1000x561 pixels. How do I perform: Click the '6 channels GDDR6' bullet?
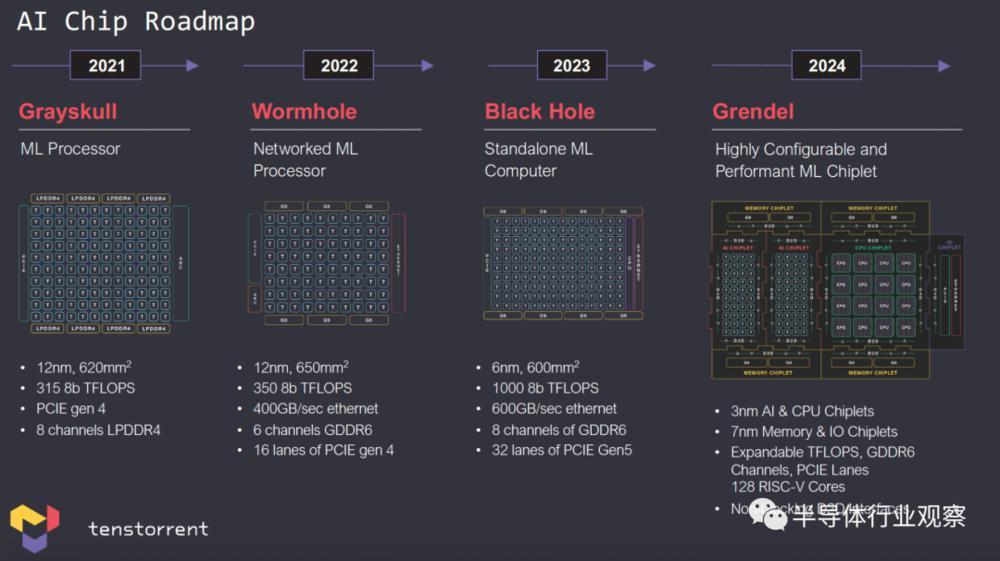[312, 430]
